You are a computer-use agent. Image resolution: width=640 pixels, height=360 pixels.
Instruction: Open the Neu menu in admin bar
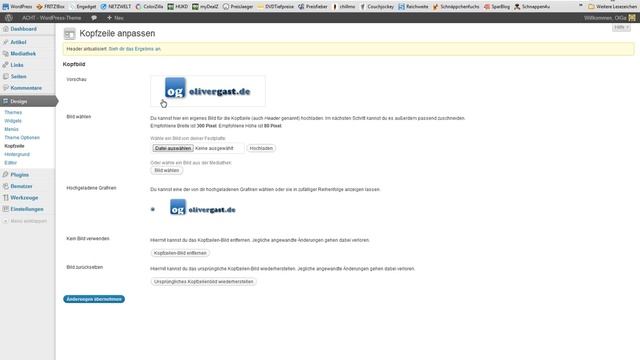pyautogui.click(x=115, y=18)
